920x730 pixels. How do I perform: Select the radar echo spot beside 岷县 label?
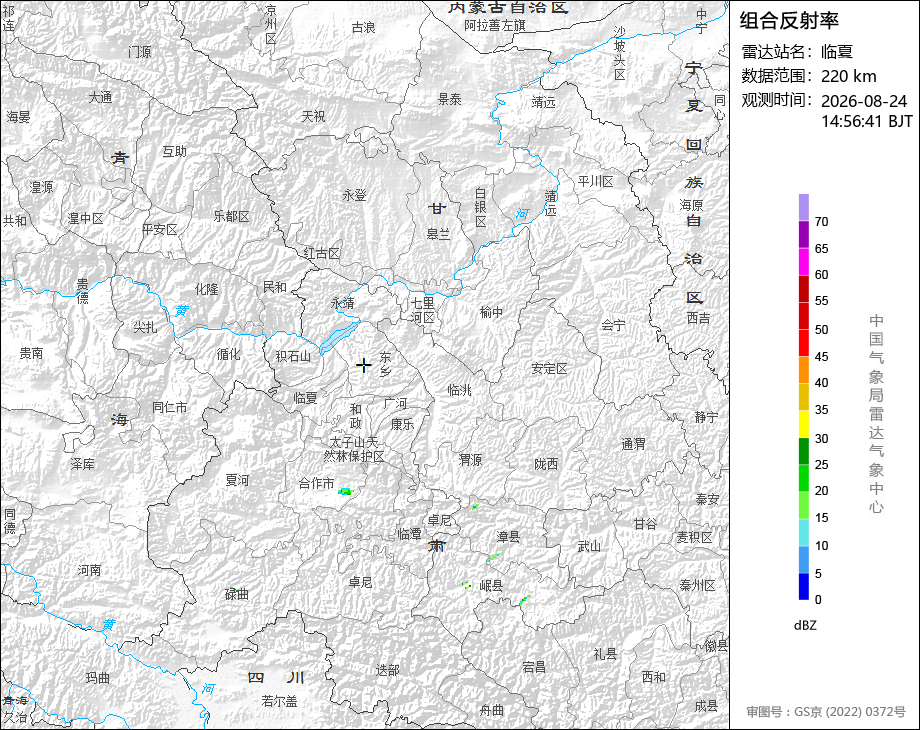click(x=467, y=585)
